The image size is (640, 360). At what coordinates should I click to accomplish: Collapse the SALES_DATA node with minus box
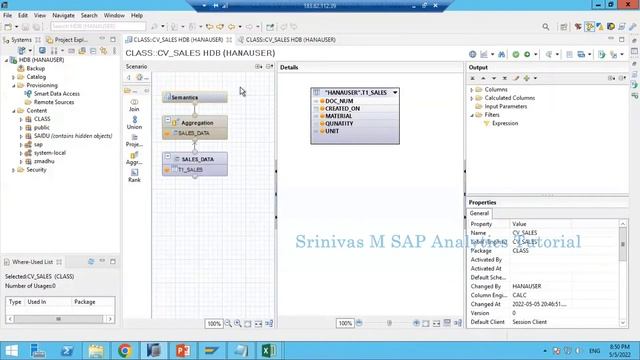[168, 156]
